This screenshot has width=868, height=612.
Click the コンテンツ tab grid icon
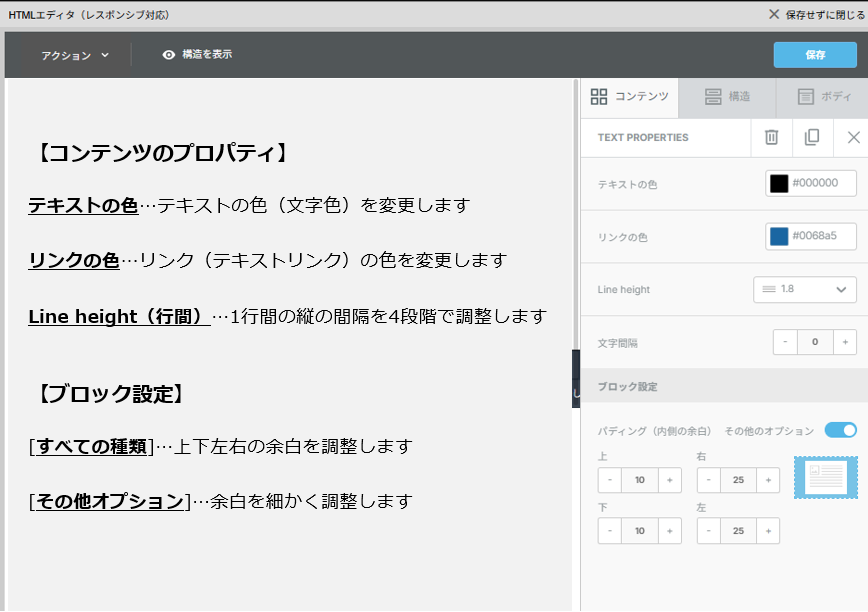[x=599, y=97]
